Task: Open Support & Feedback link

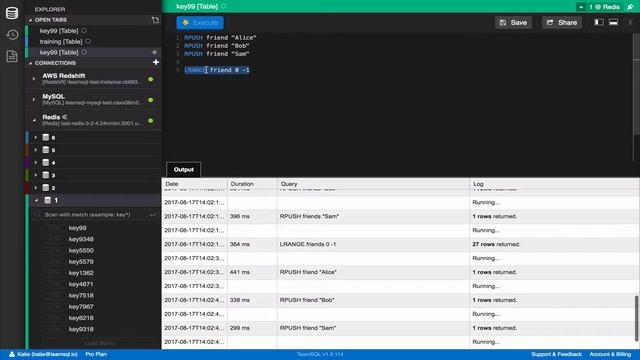Action: tap(556, 354)
